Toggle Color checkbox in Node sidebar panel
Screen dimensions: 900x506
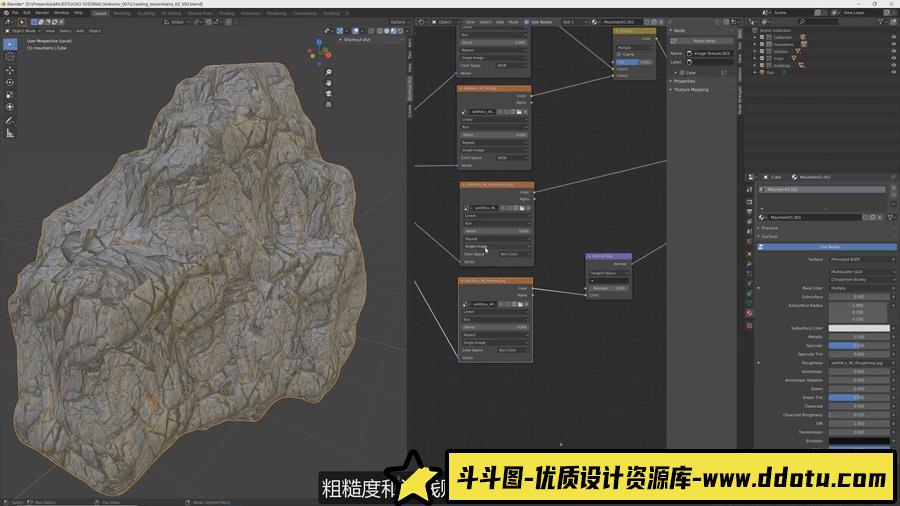(x=682, y=73)
